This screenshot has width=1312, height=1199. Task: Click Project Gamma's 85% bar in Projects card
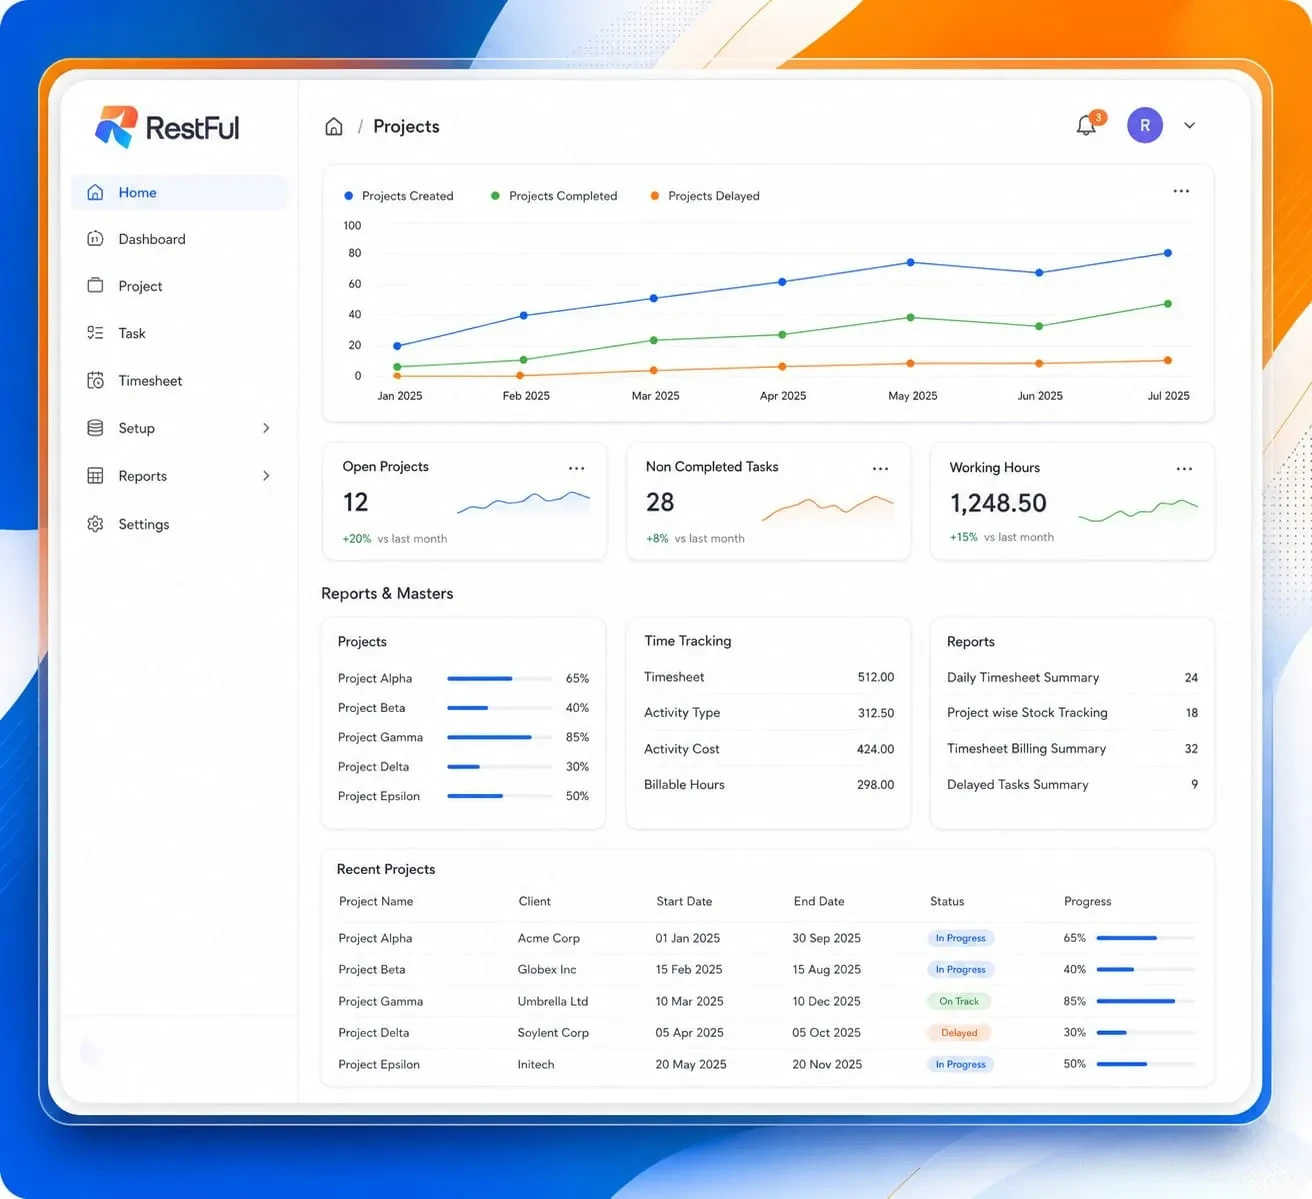[499, 737]
